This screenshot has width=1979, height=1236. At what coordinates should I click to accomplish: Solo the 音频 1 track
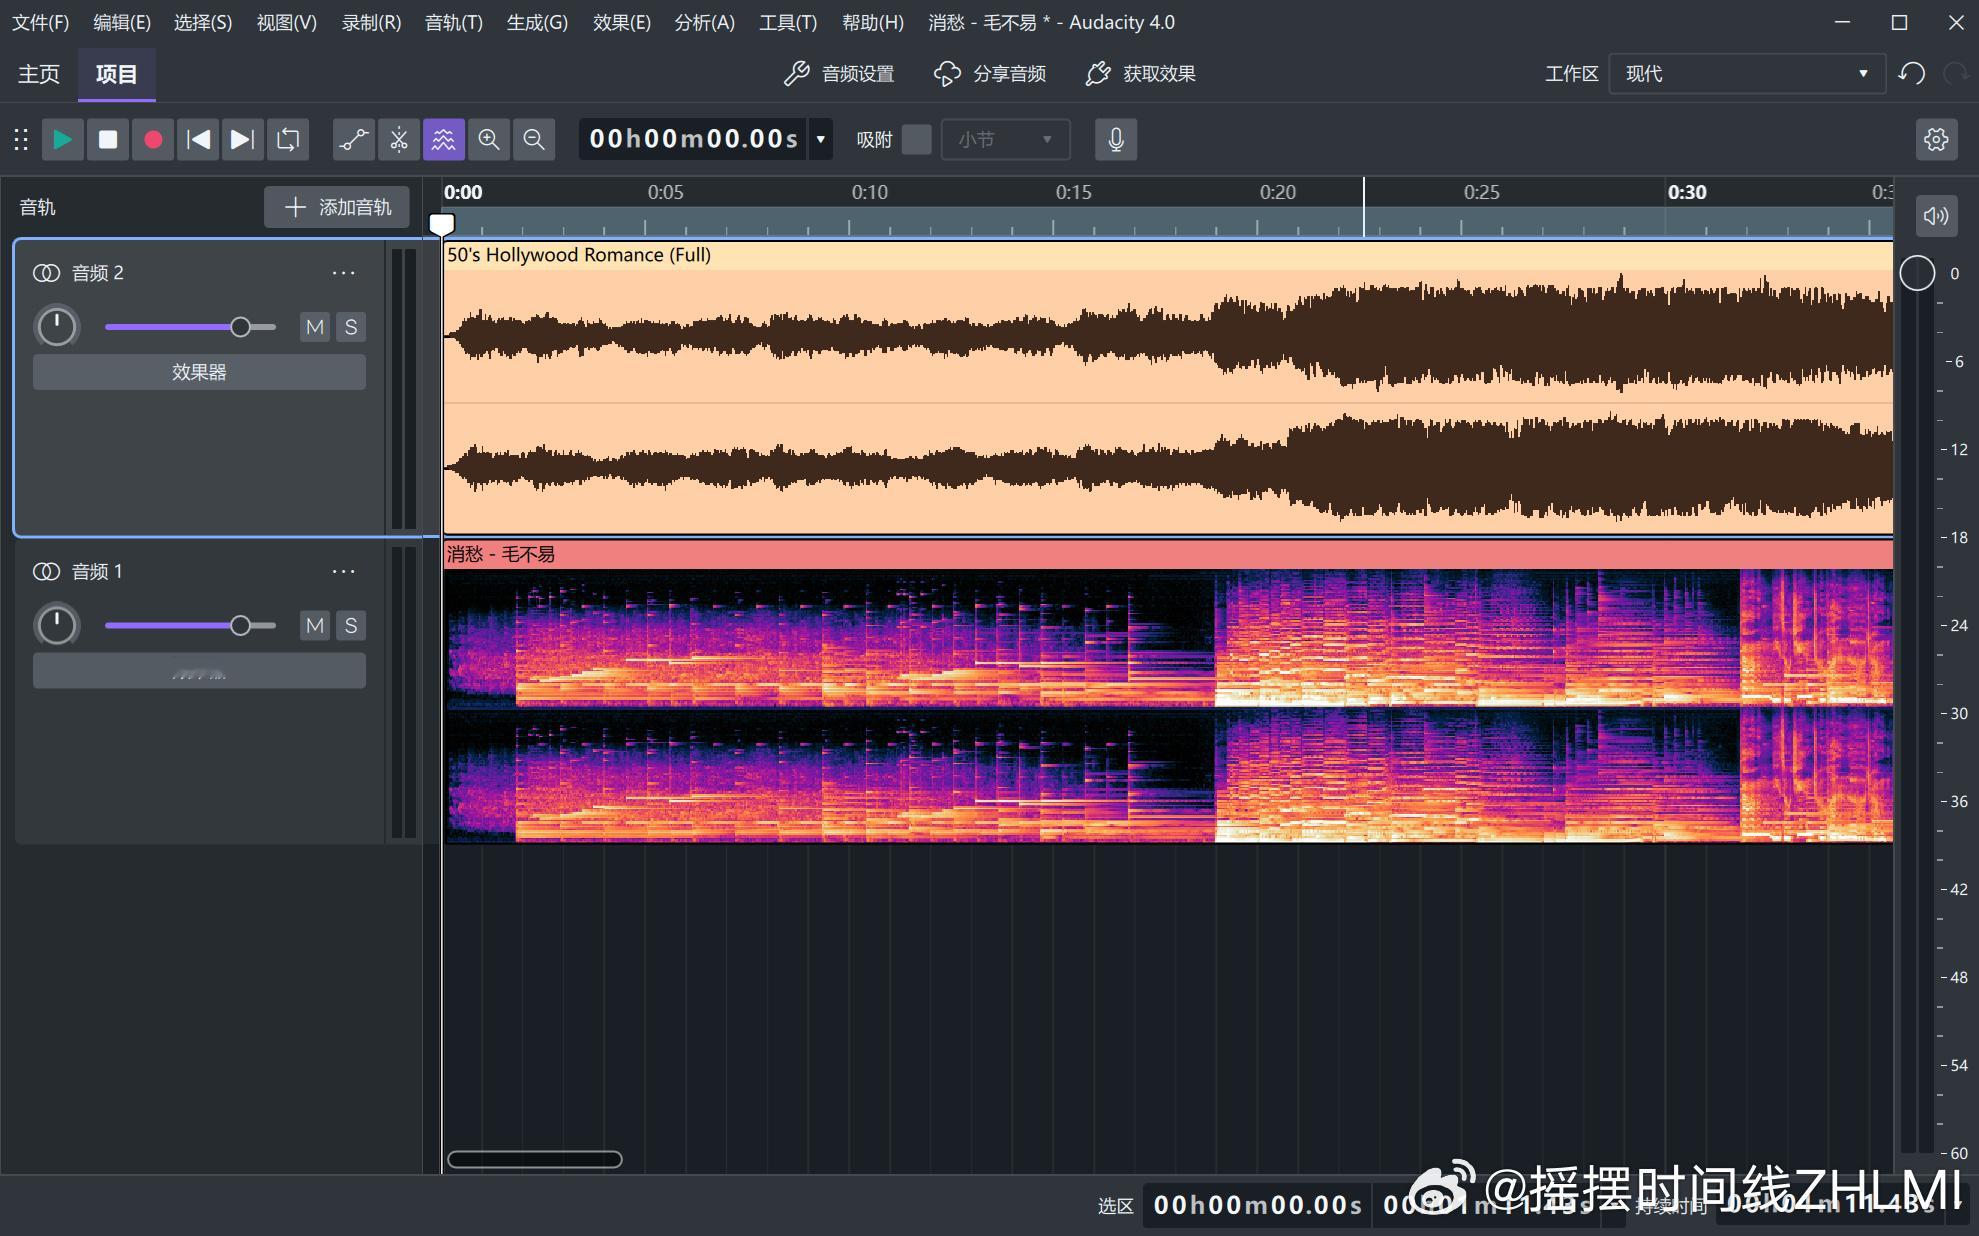click(x=351, y=625)
